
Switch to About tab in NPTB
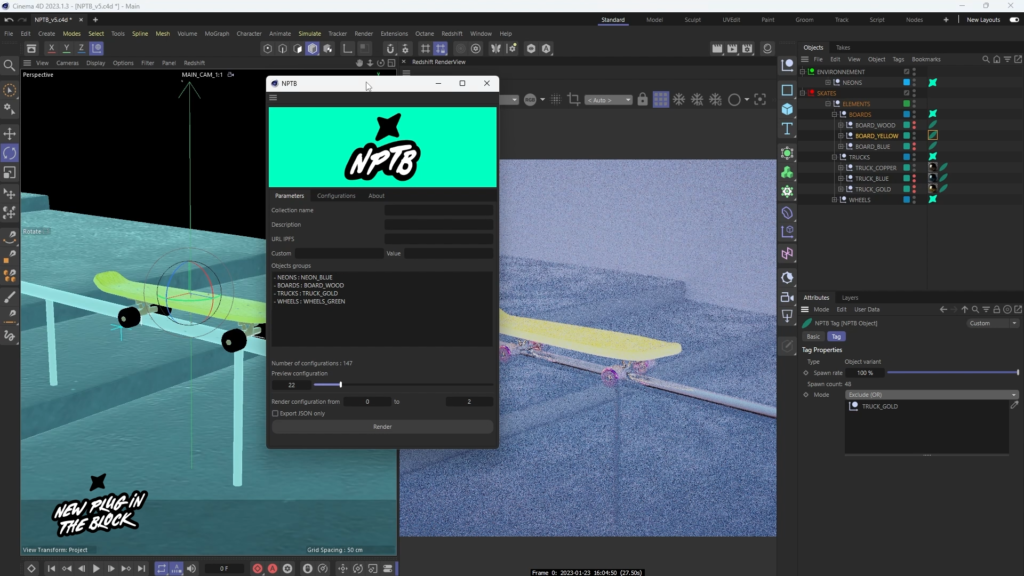coord(376,196)
